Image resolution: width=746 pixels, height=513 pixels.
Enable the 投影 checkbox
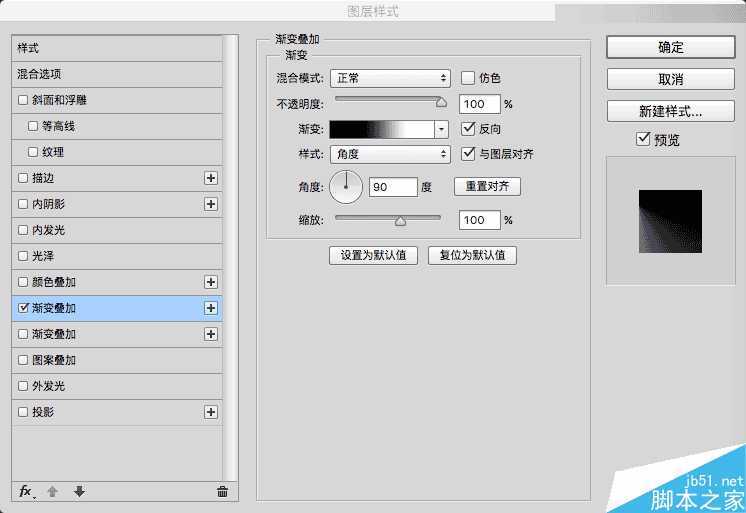(x=23, y=412)
